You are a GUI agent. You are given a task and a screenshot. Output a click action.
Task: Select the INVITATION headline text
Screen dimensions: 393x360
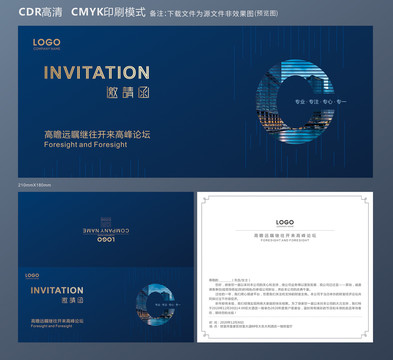pyautogui.click(x=97, y=73)
